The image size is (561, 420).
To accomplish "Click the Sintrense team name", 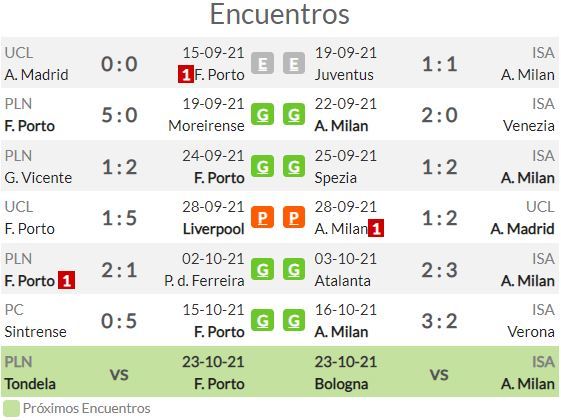I will pos(35,332).
